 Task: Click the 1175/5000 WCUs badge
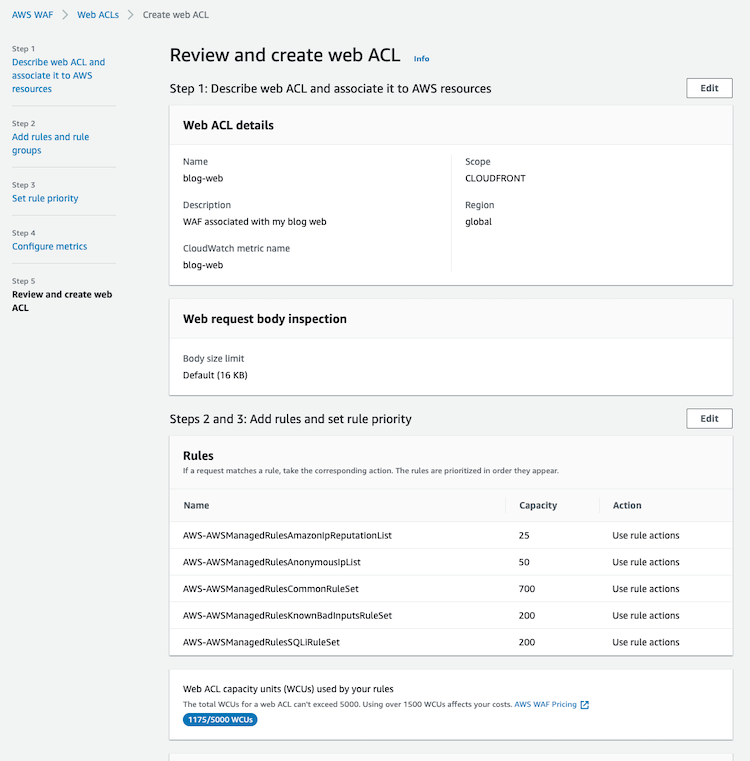[220, 720]
